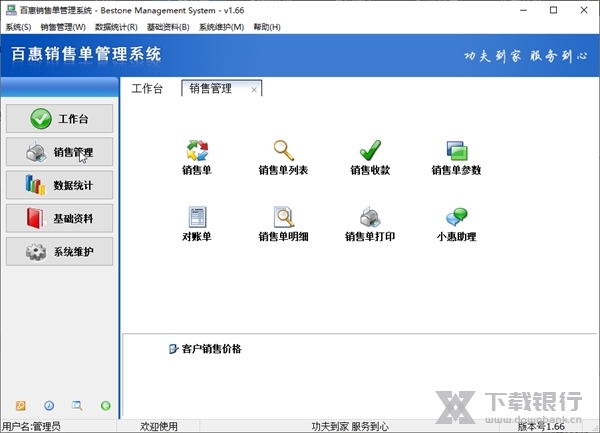Open the 对账单 statement icon
Image resolution: width=600 pixels, height=433 pixels.
(x=197, y=217)
